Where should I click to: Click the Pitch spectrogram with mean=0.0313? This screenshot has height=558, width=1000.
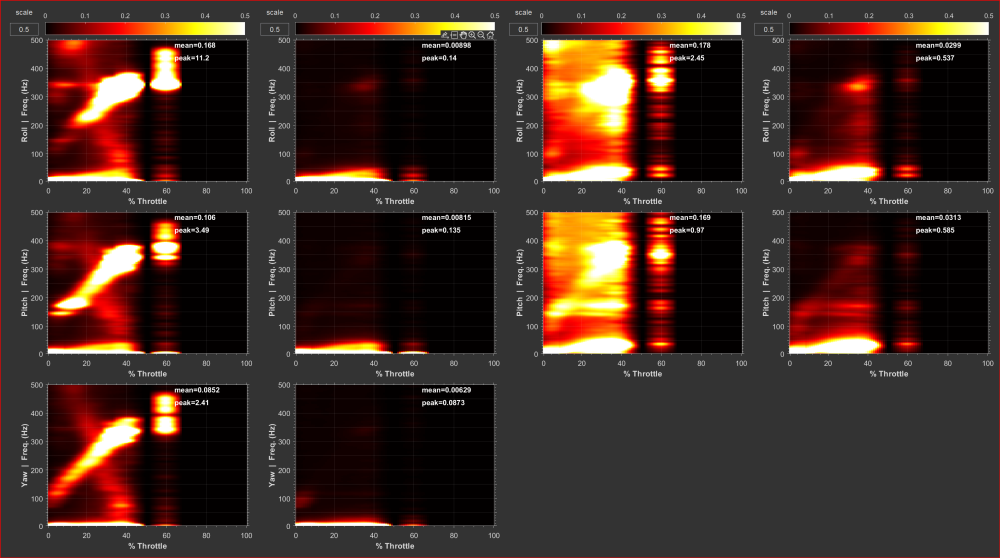(x=888, y=282)
